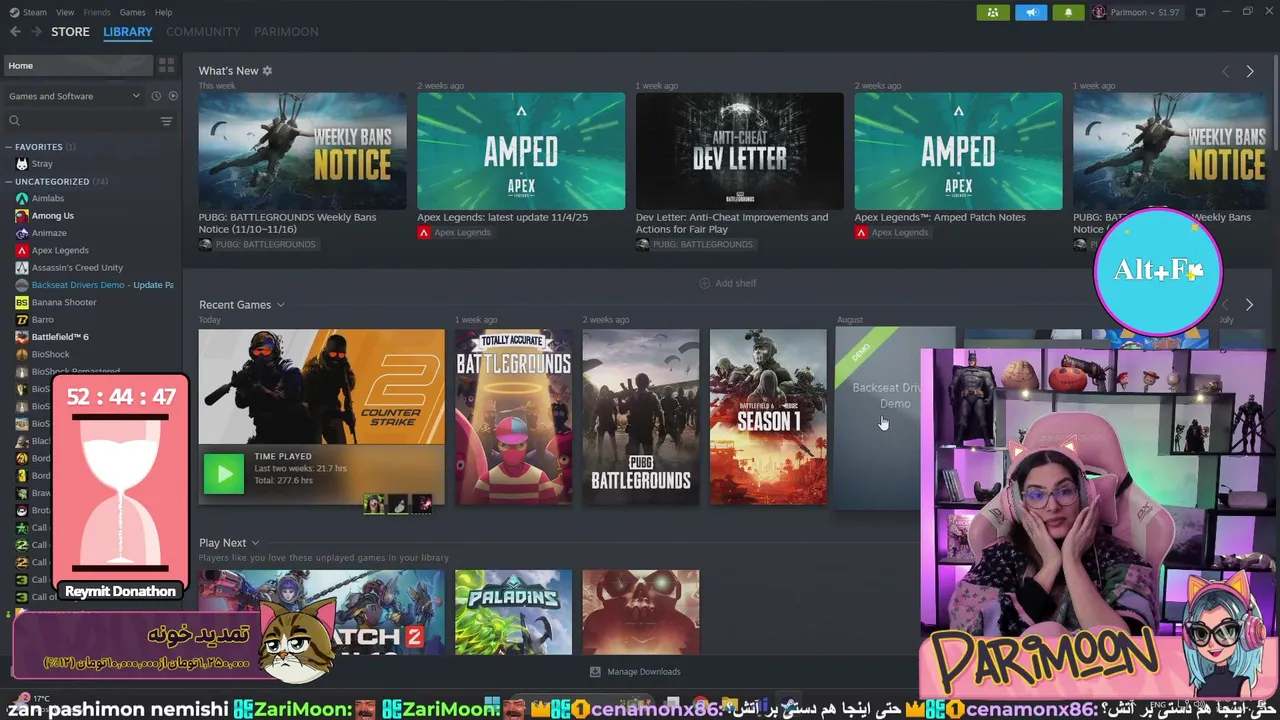Go back with the navigation arrow
Screen dimensions: 1280x720
pyautogui.click(x=15, y=32)
